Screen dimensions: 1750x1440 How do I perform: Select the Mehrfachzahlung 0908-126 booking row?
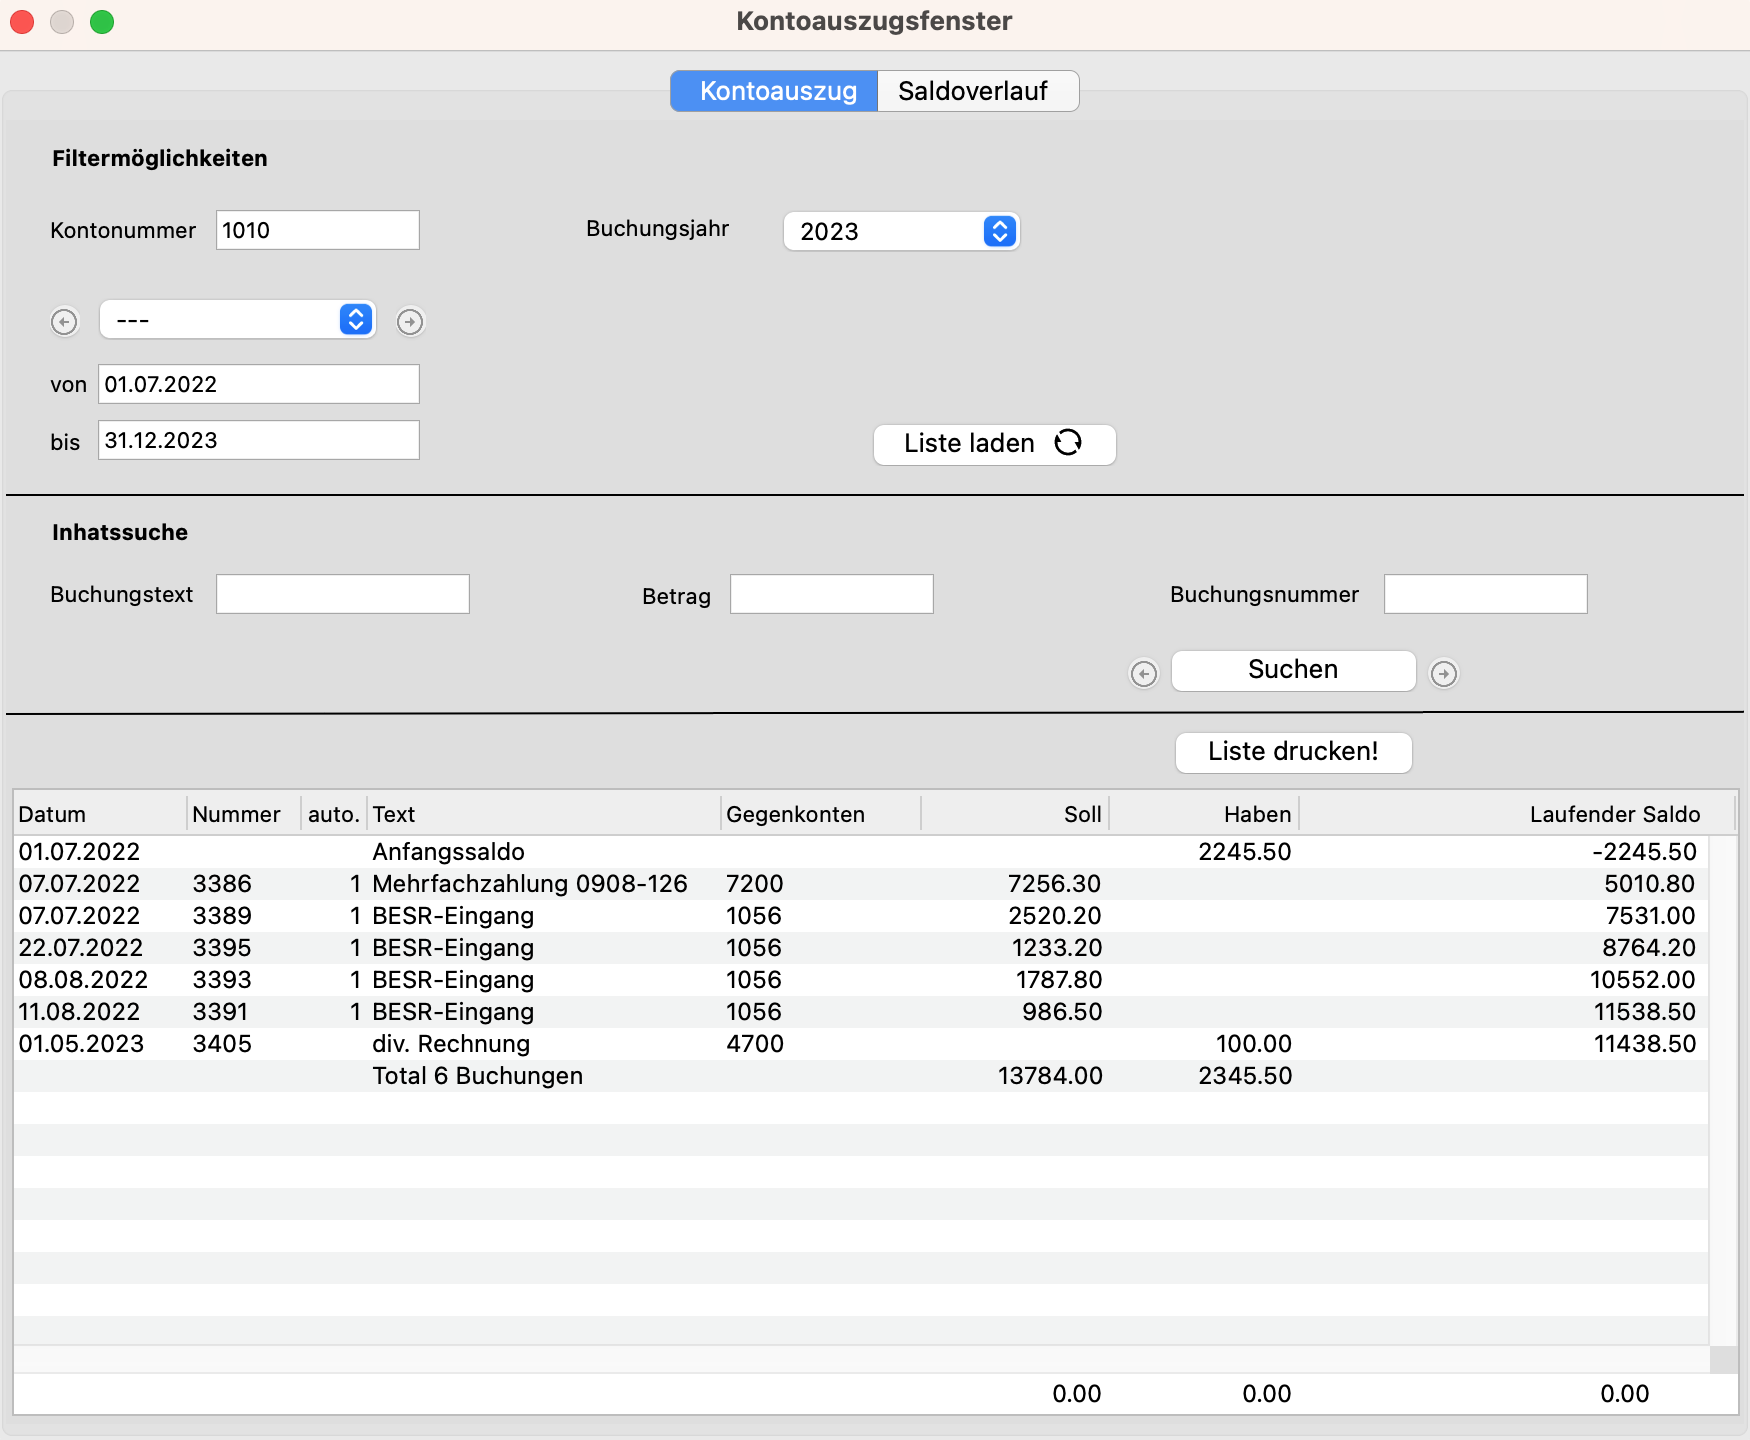coord(529,884)
